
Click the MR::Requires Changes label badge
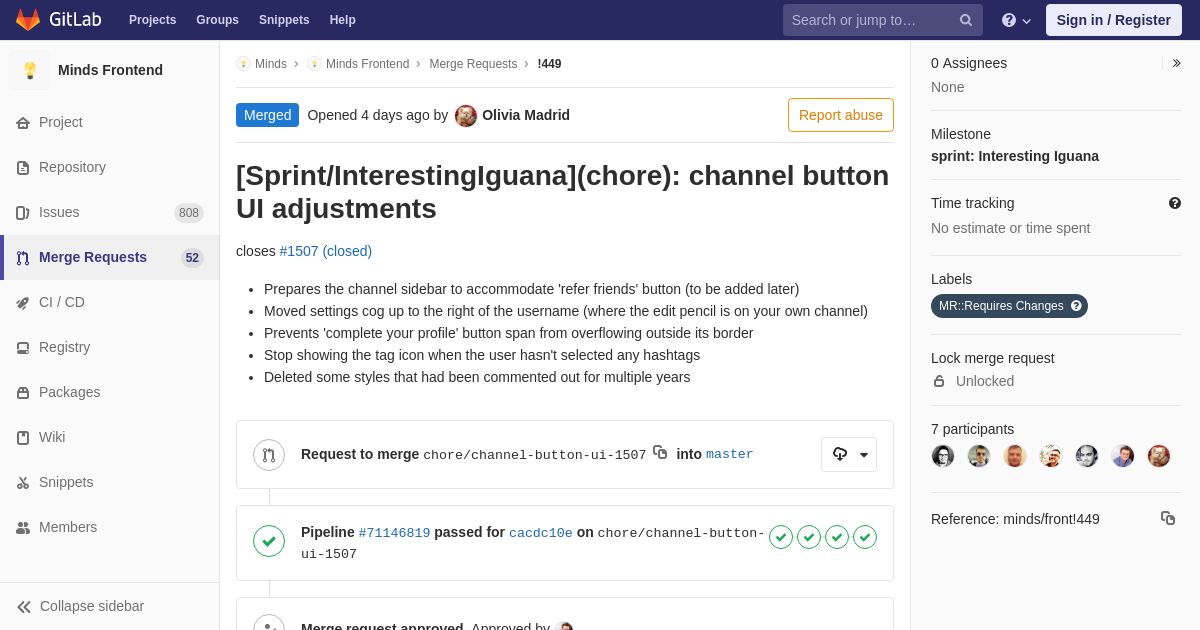(1000, 306)
